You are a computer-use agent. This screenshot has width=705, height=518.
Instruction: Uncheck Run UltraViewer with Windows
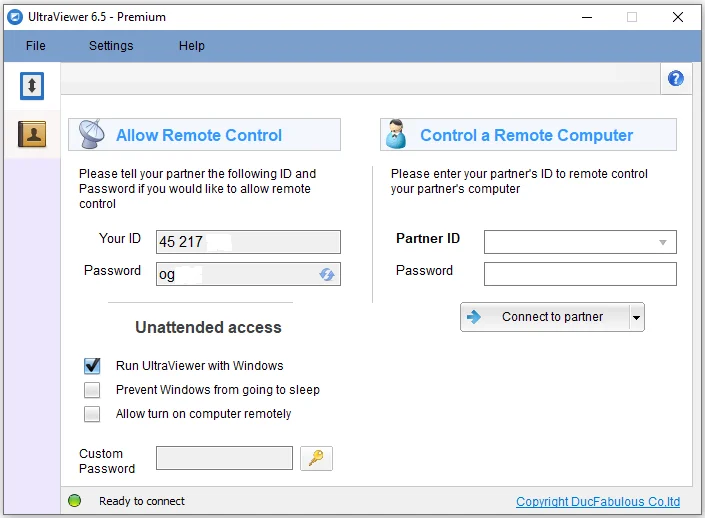pos(92,366)
